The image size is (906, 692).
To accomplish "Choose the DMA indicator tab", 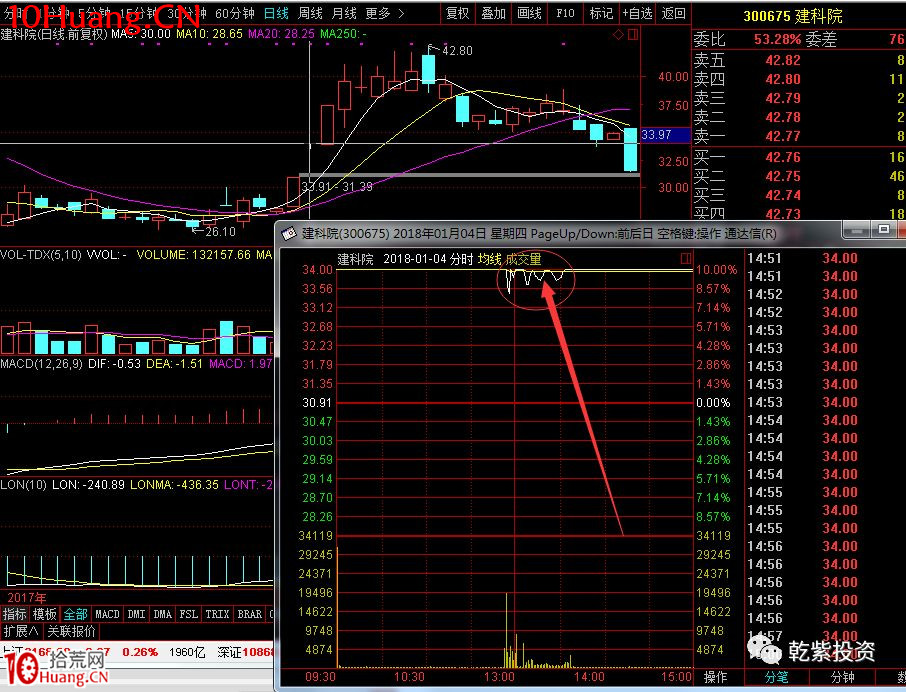I will pos(162,614).
